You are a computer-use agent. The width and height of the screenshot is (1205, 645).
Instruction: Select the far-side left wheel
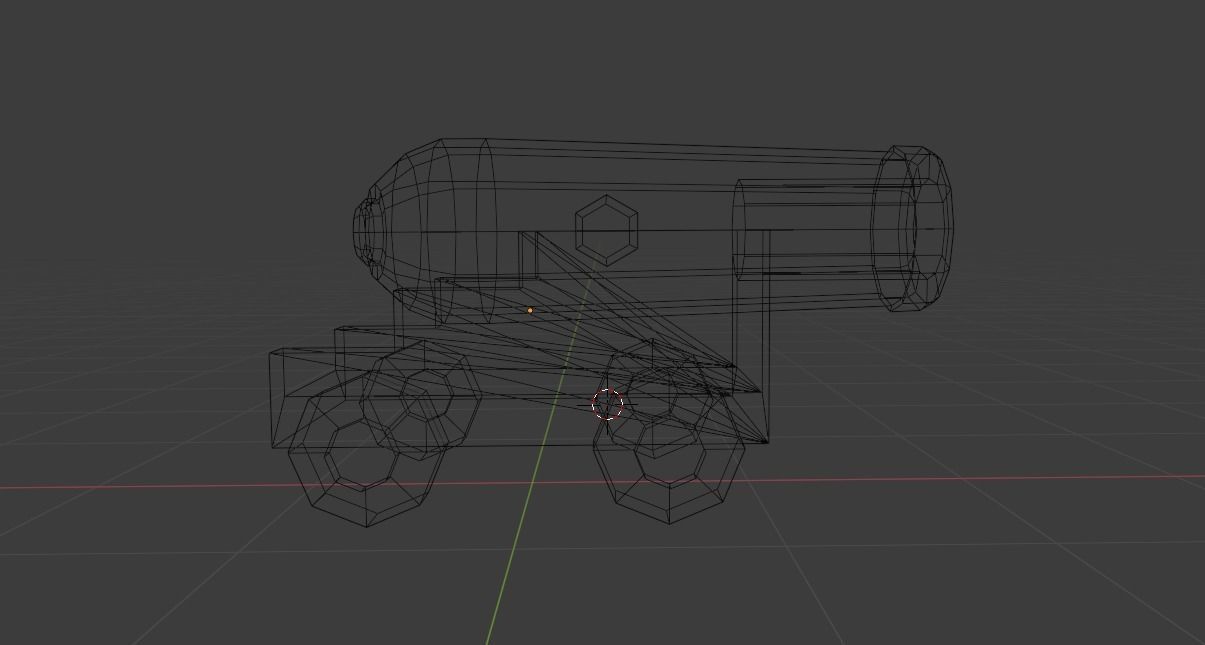(421, 399)
